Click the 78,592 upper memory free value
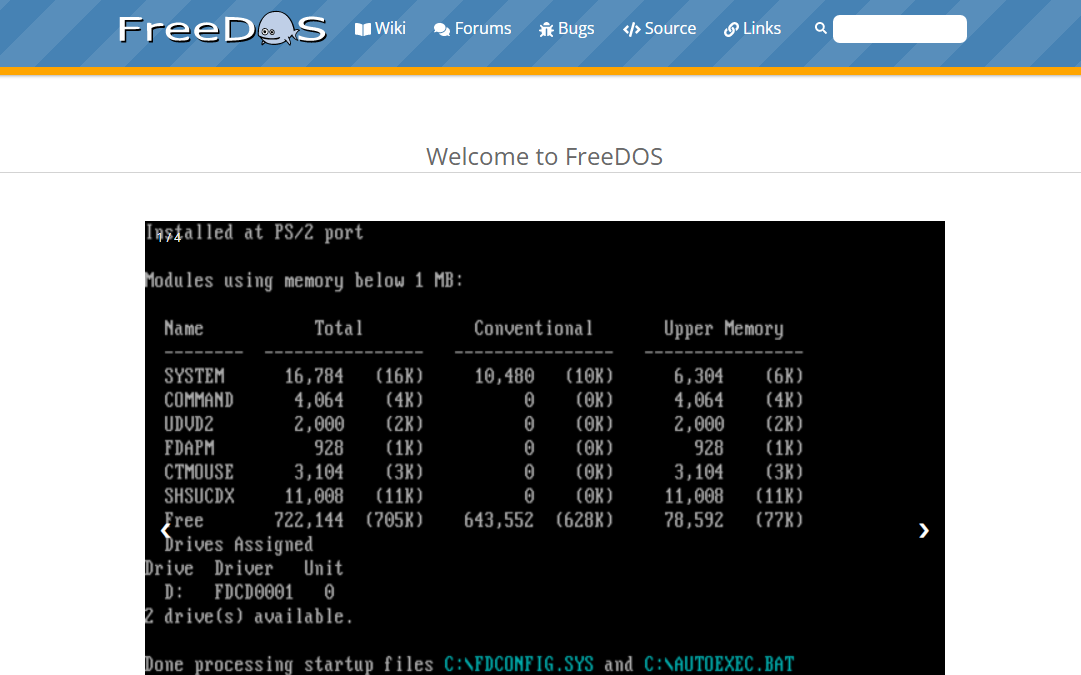 click(694, 521)
